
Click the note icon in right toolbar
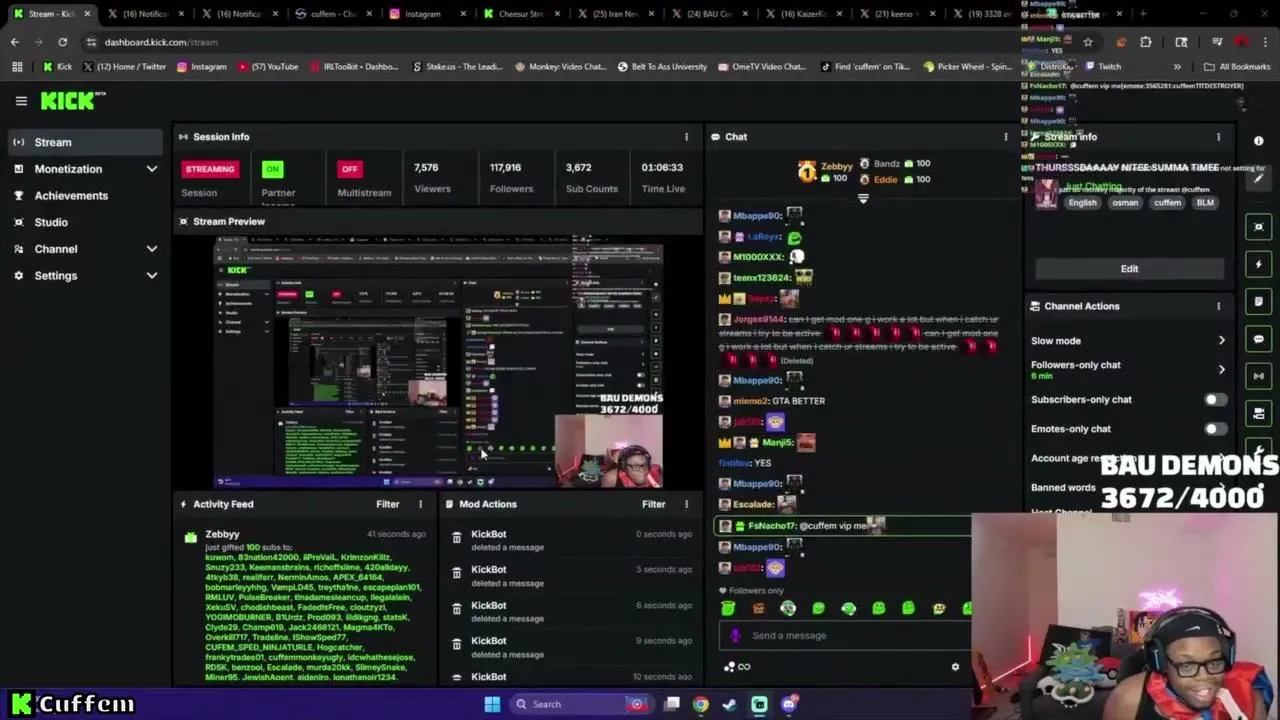click(x=1259, y=301)
